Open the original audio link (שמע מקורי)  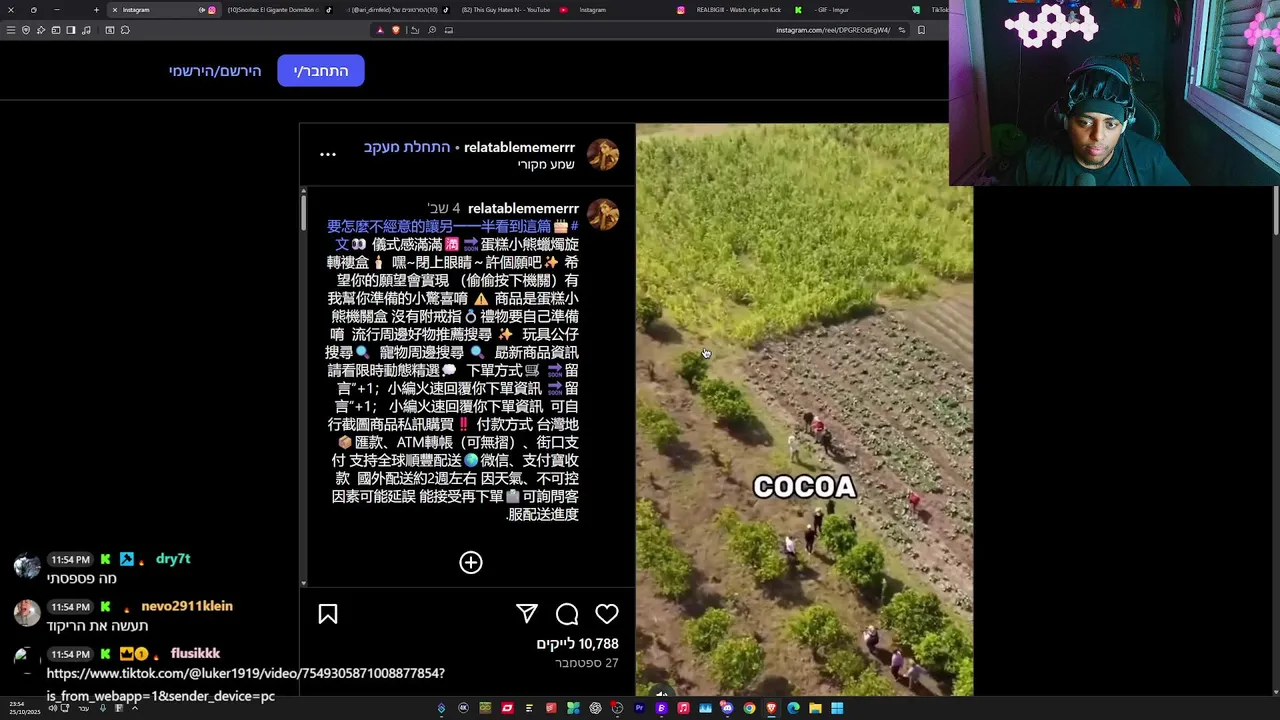tap(546, 164)
